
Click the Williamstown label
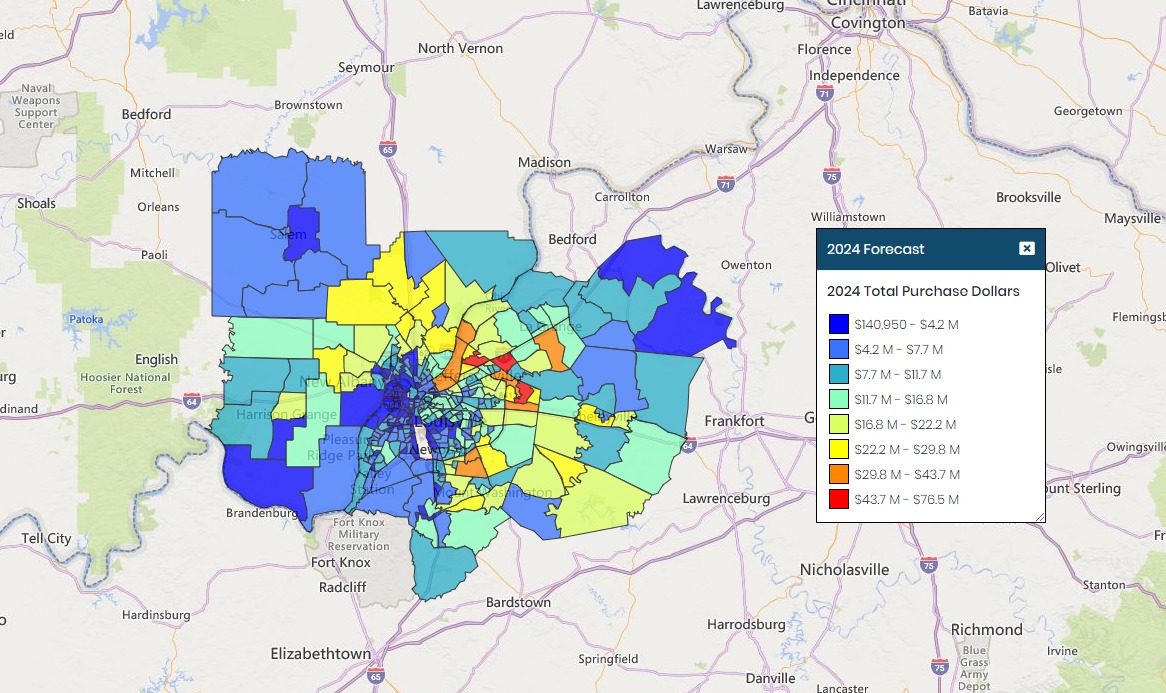coord(848,217)
